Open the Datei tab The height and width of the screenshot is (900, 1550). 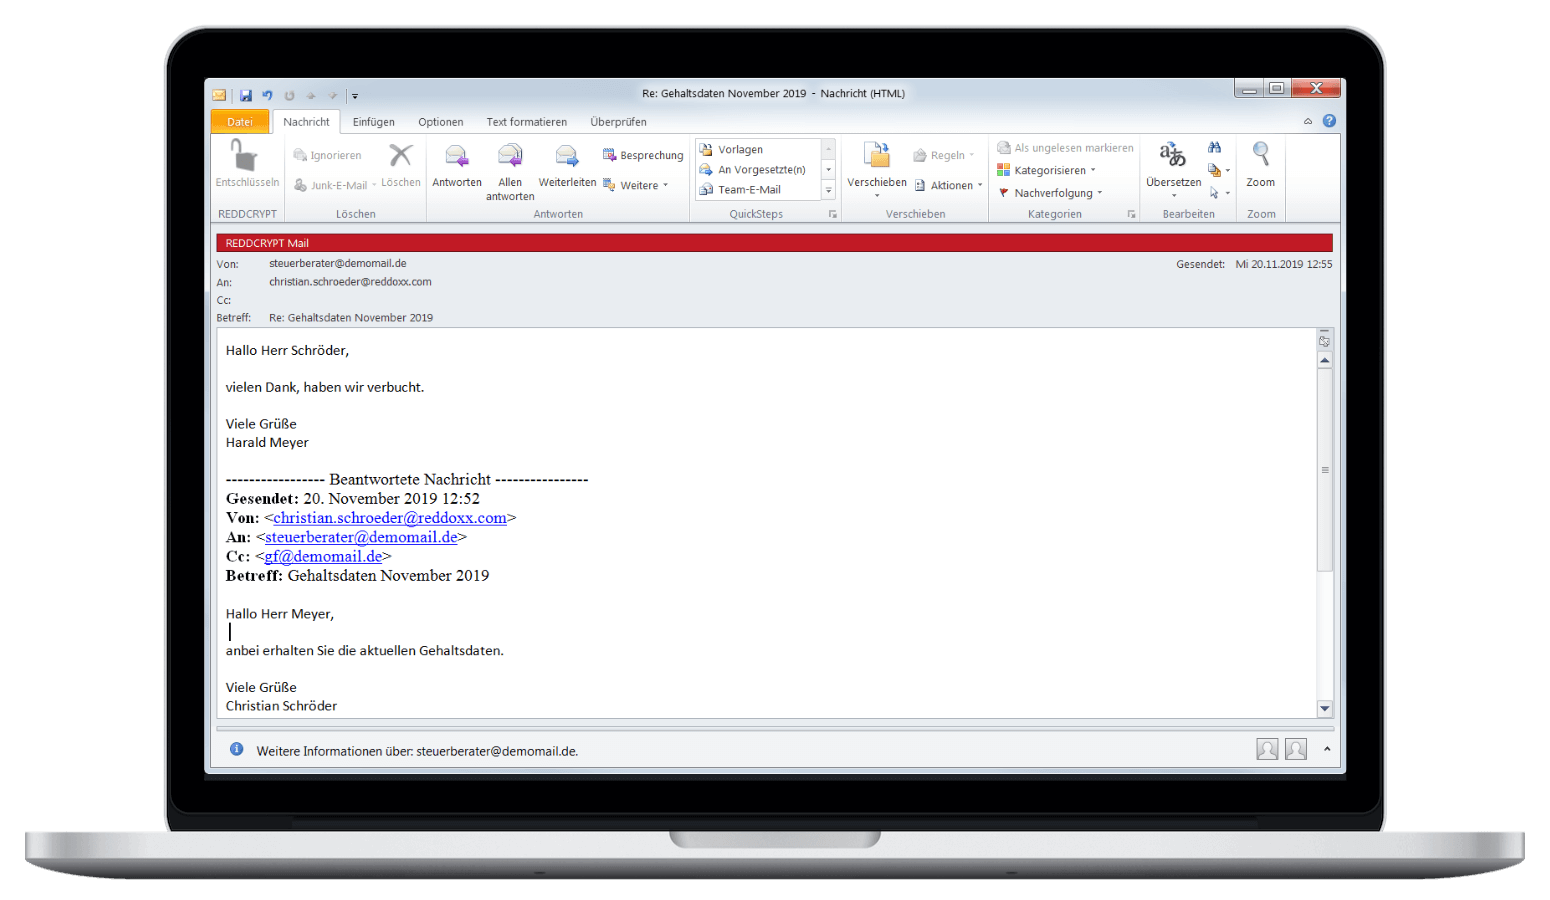240,122
